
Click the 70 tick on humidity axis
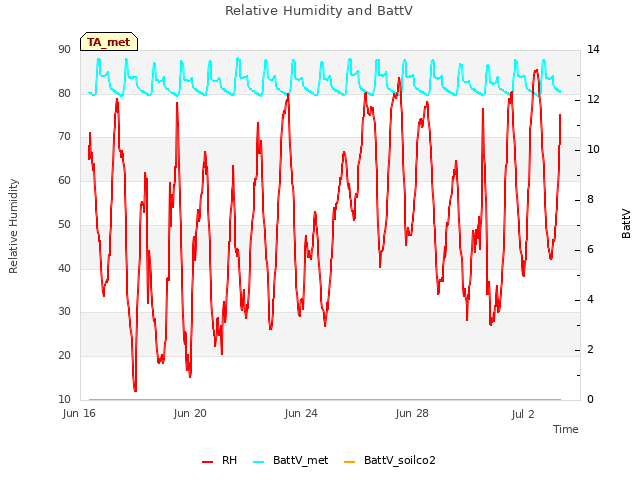click(64, 136)
